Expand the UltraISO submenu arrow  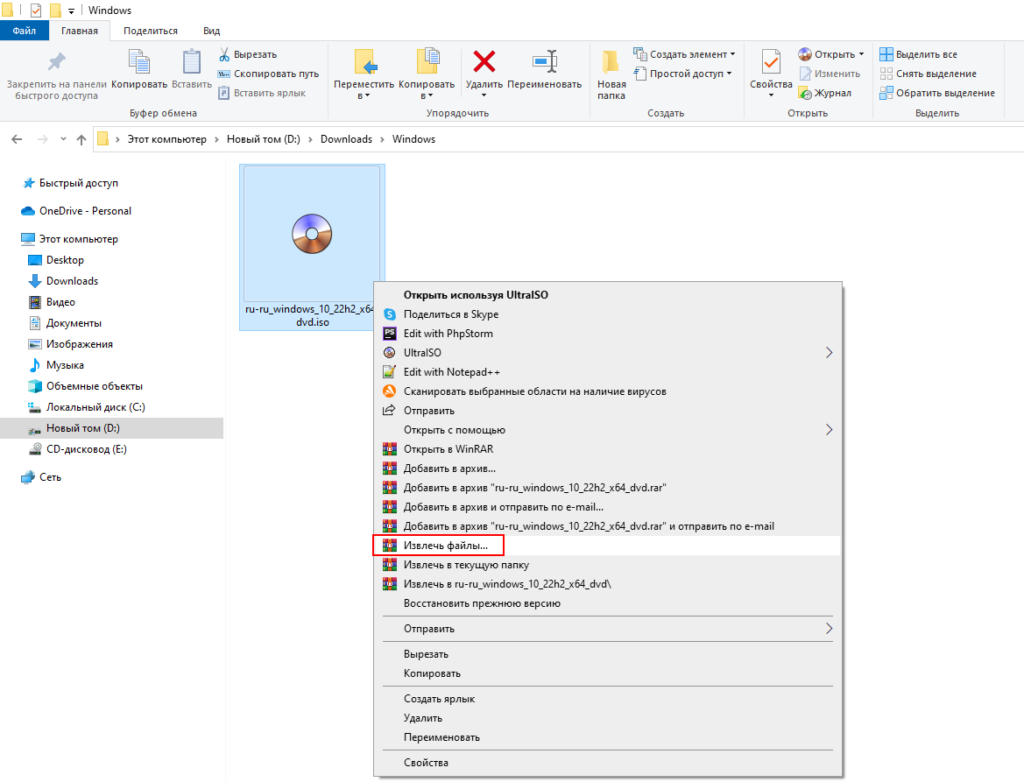tap(828, 353)
